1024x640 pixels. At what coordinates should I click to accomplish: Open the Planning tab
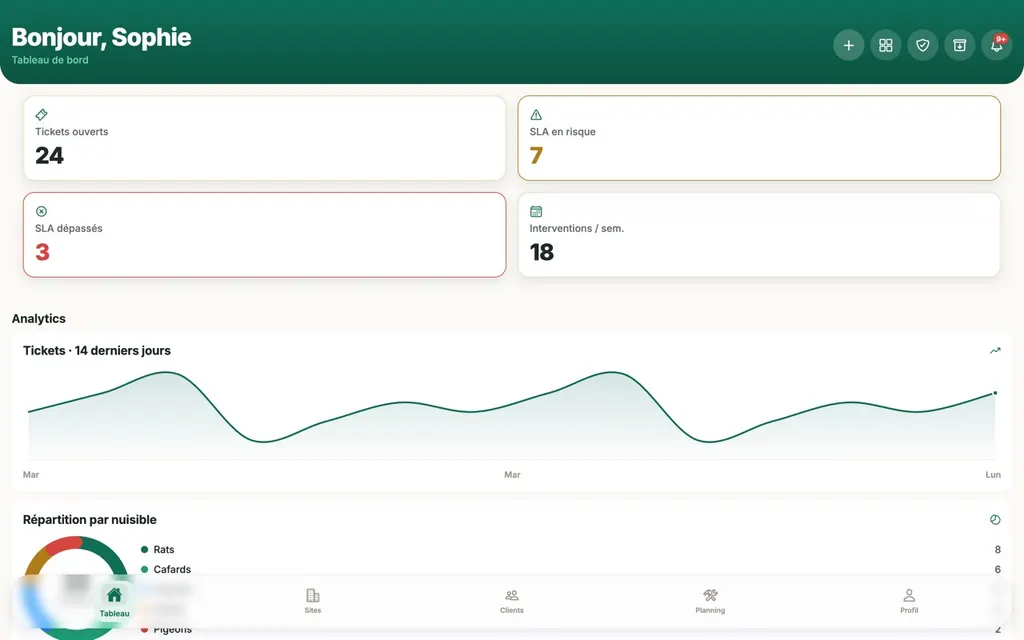point(710,601)
